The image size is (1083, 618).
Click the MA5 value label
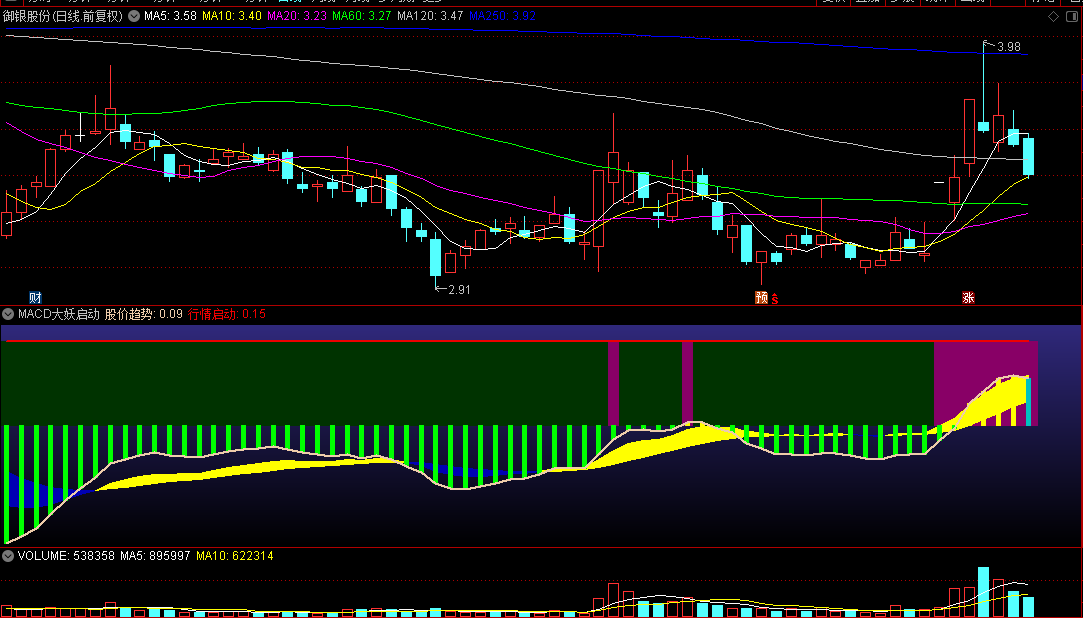coord(169,16)
